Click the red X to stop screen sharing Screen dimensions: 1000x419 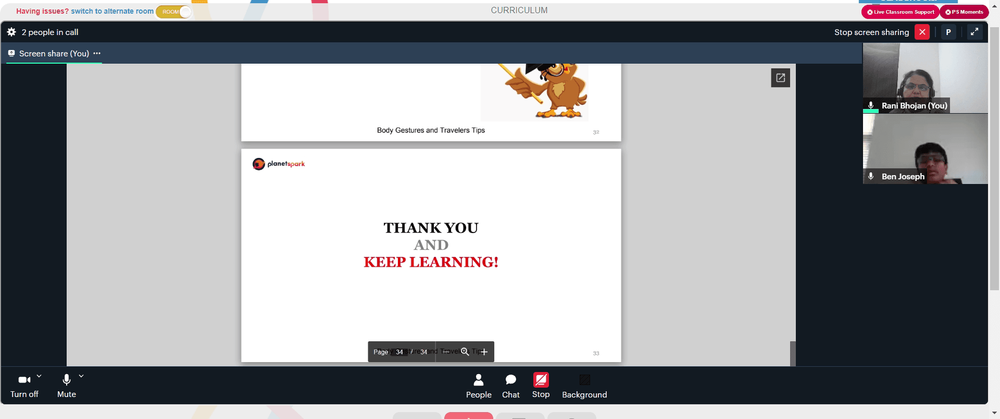[x=922, y=32]
